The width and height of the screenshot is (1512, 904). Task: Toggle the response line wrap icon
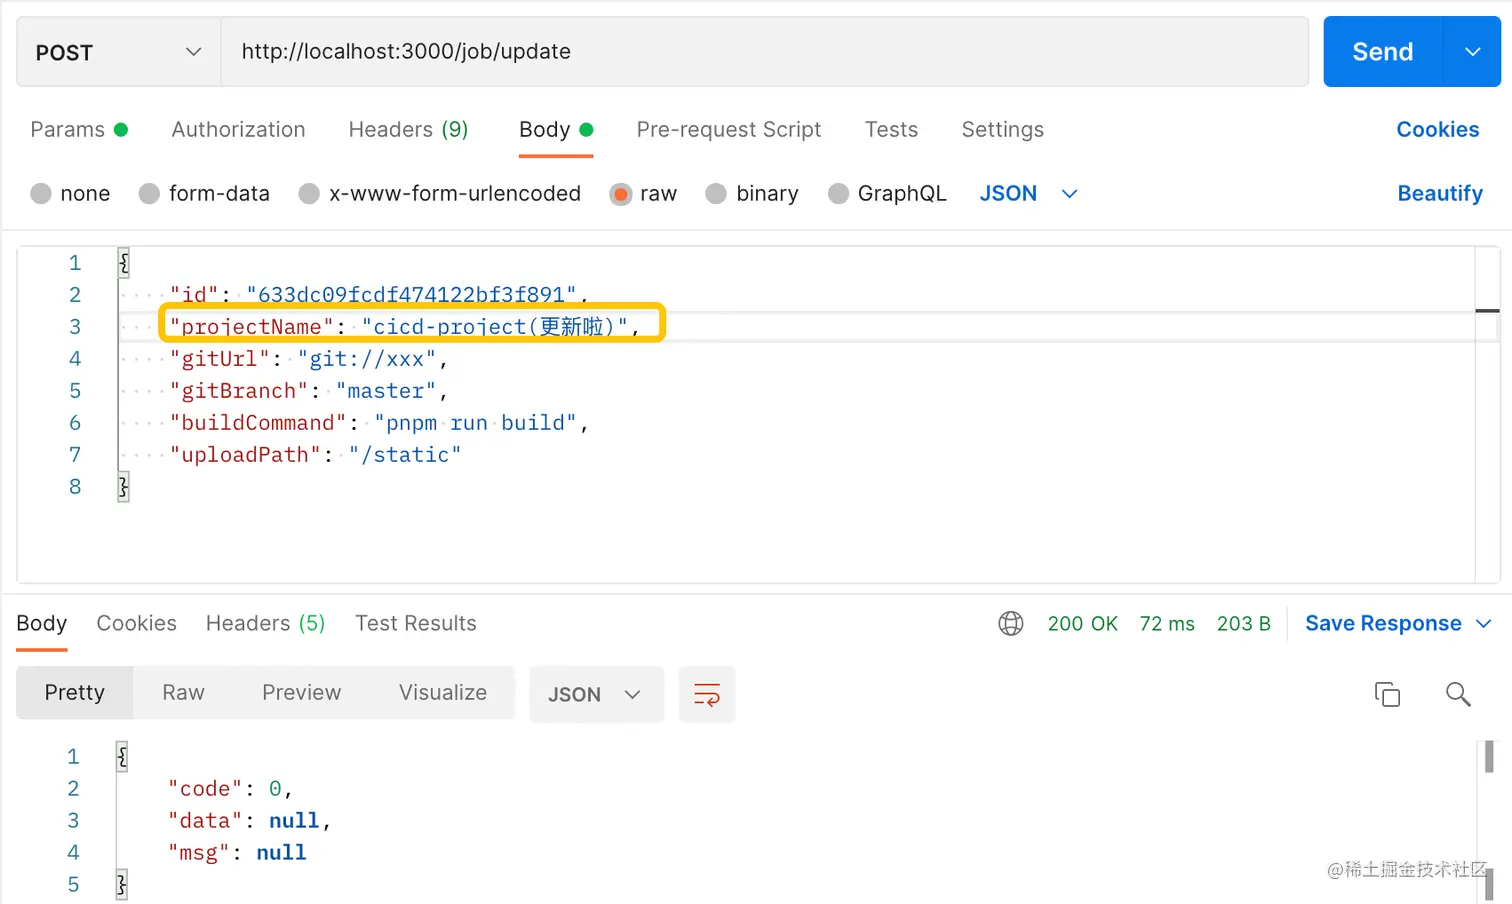pos(707,695)
